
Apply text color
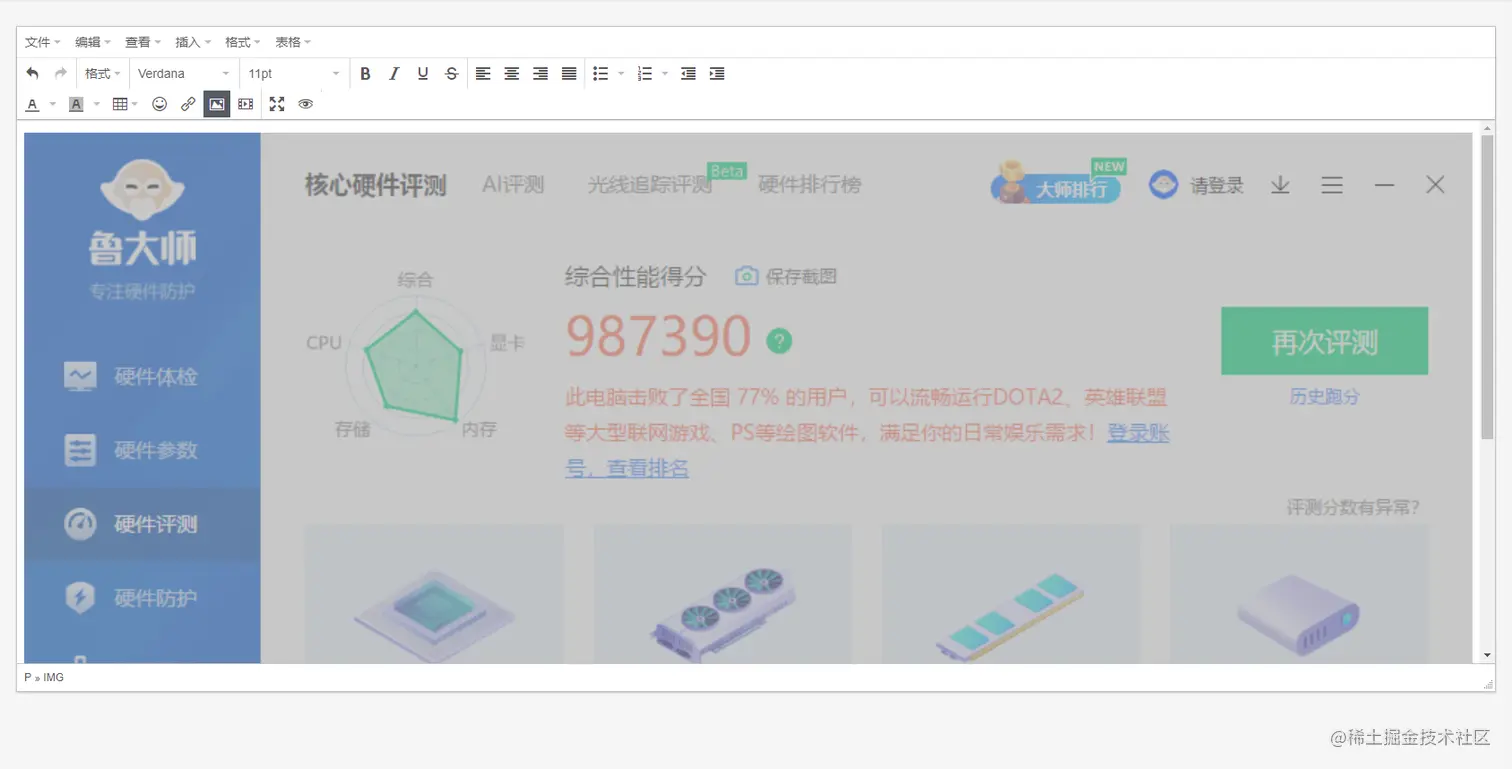coord(32,104)
